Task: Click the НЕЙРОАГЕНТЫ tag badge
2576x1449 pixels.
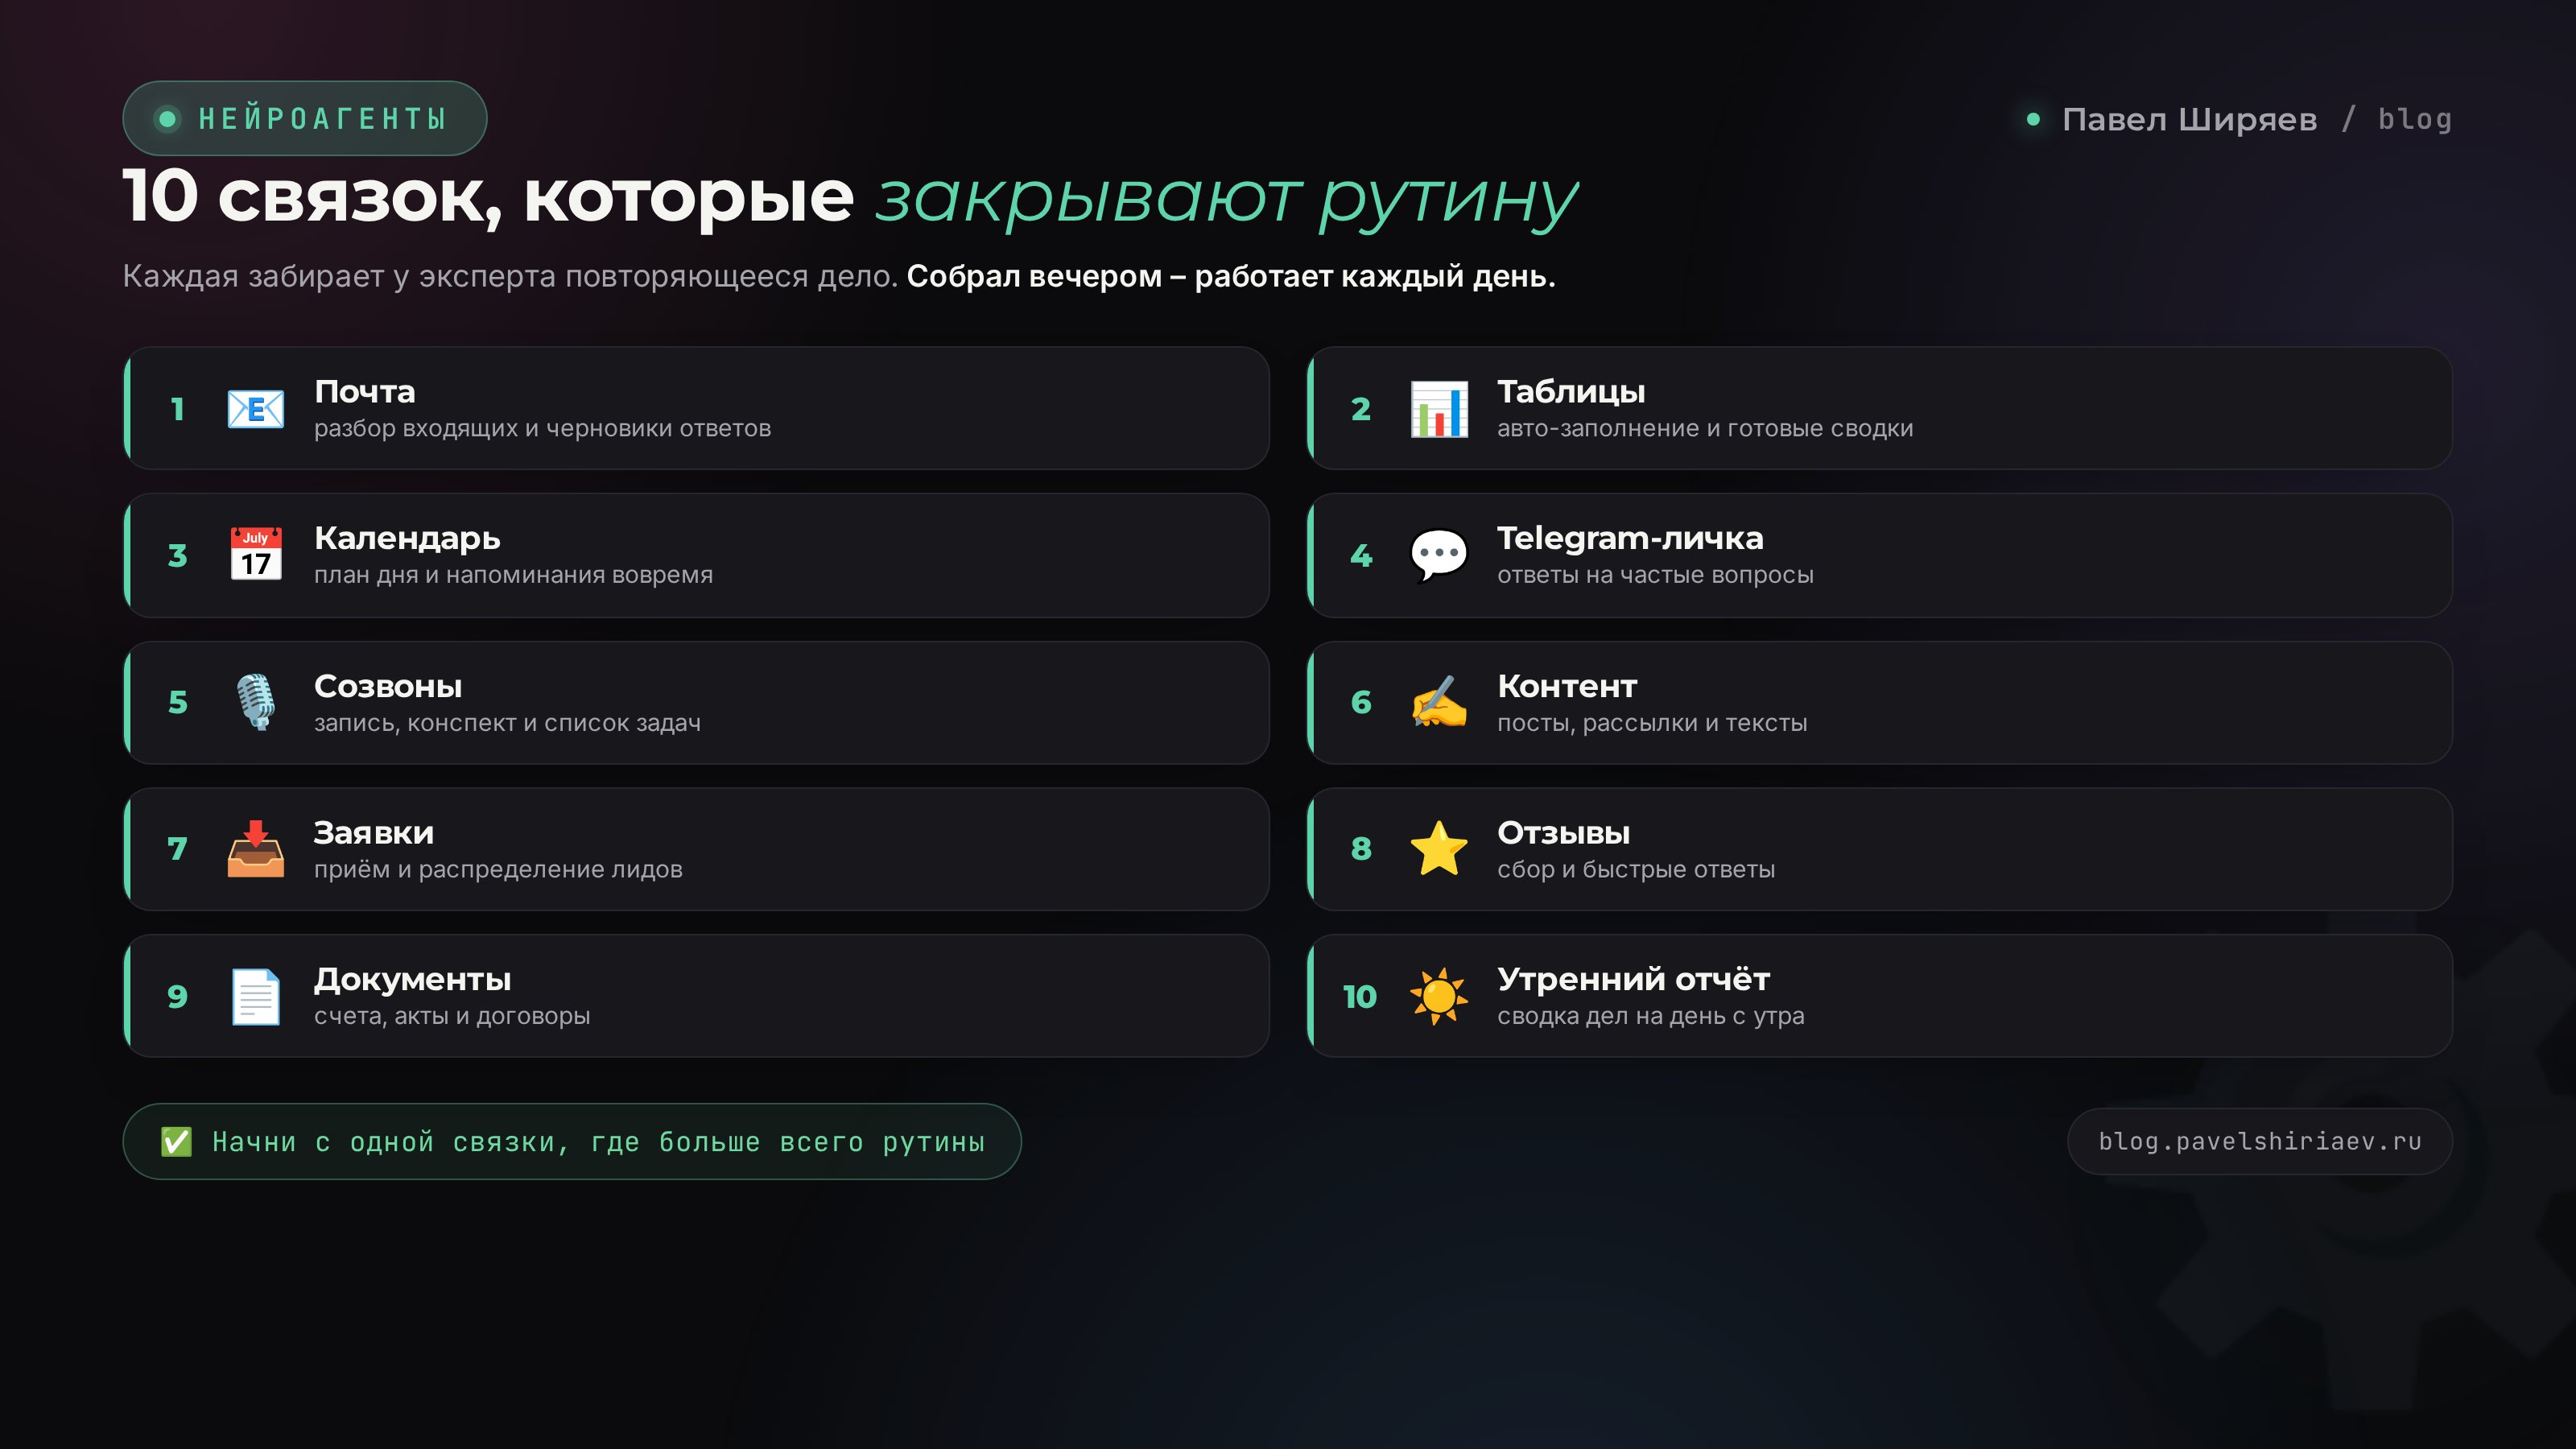Action: click(305, 119)
